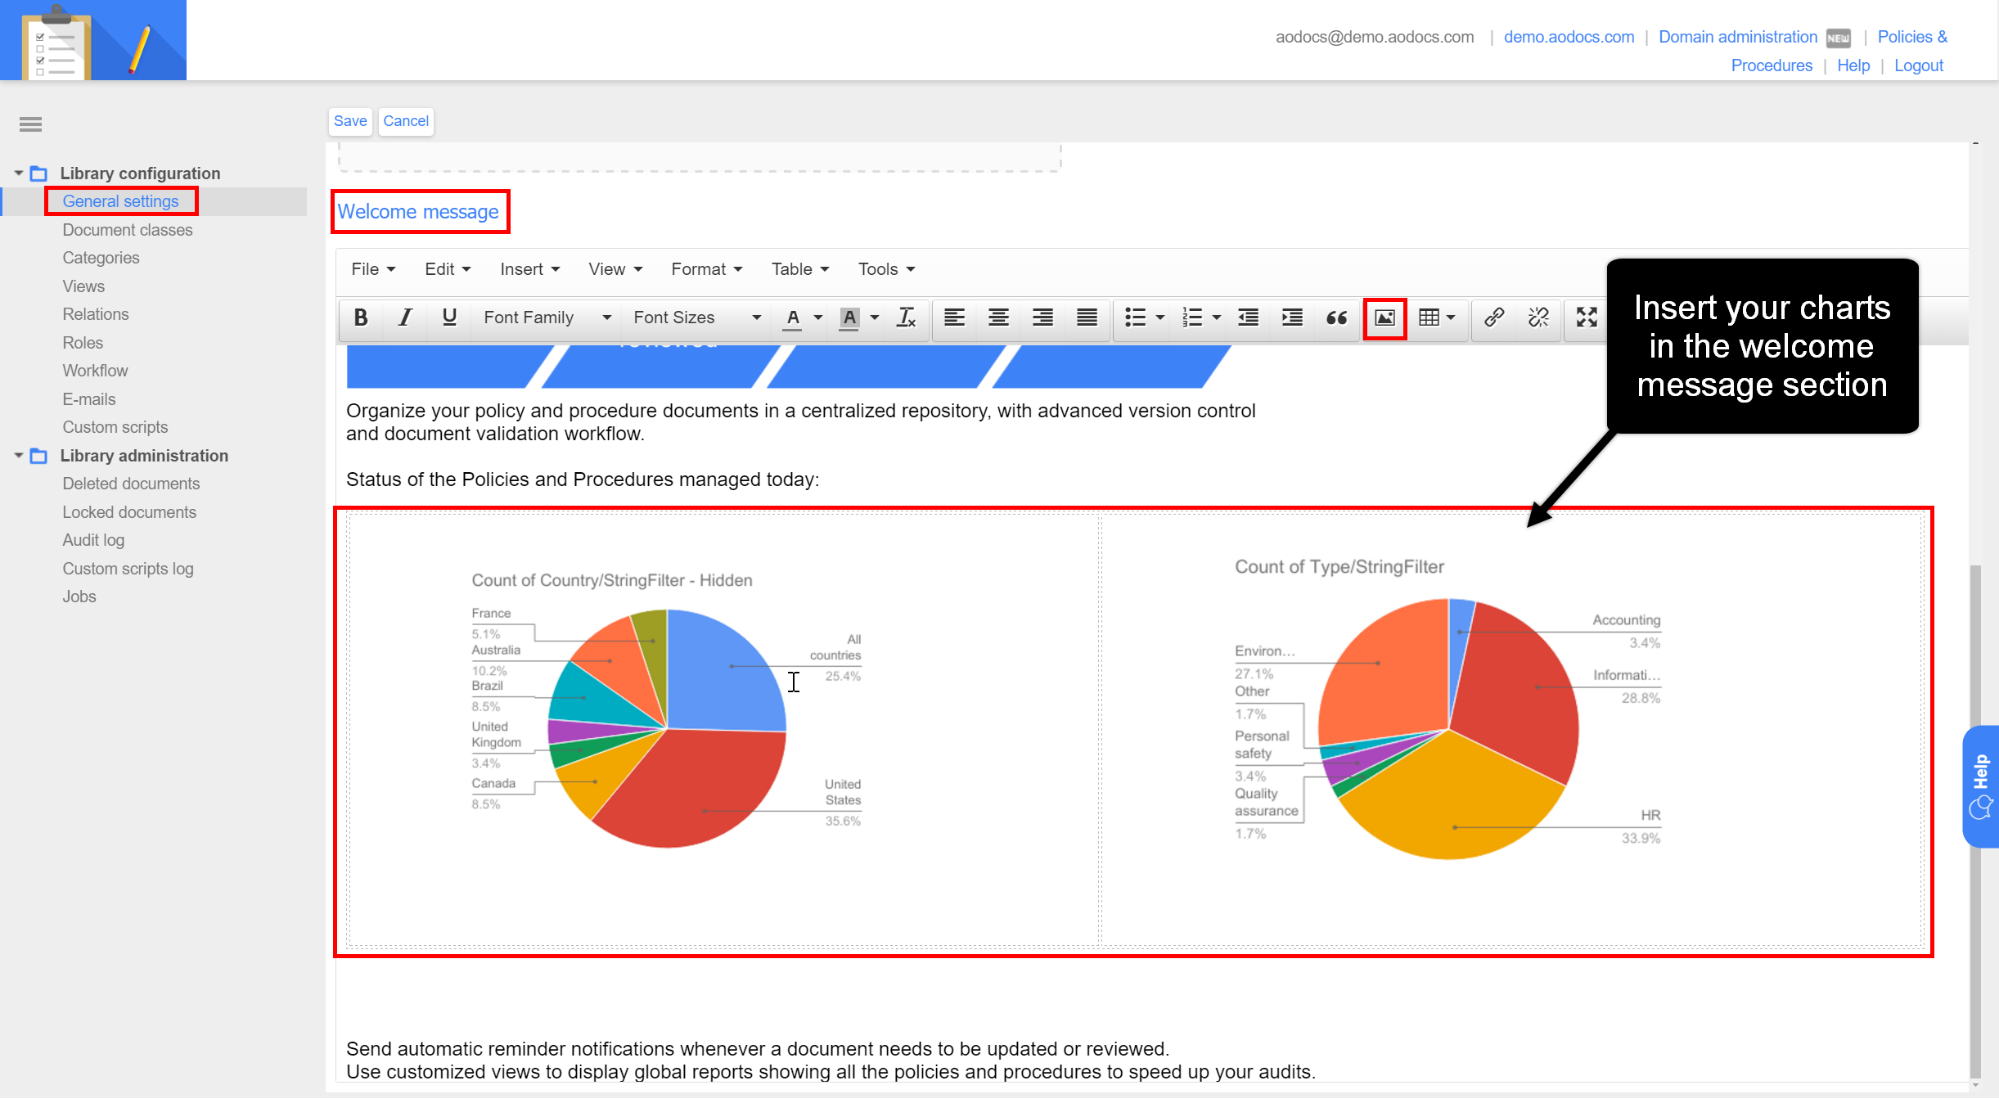The width and height of the screenshot is (1999, 1099).
Task: Insert a numbered list
Action: [1192, 318]
